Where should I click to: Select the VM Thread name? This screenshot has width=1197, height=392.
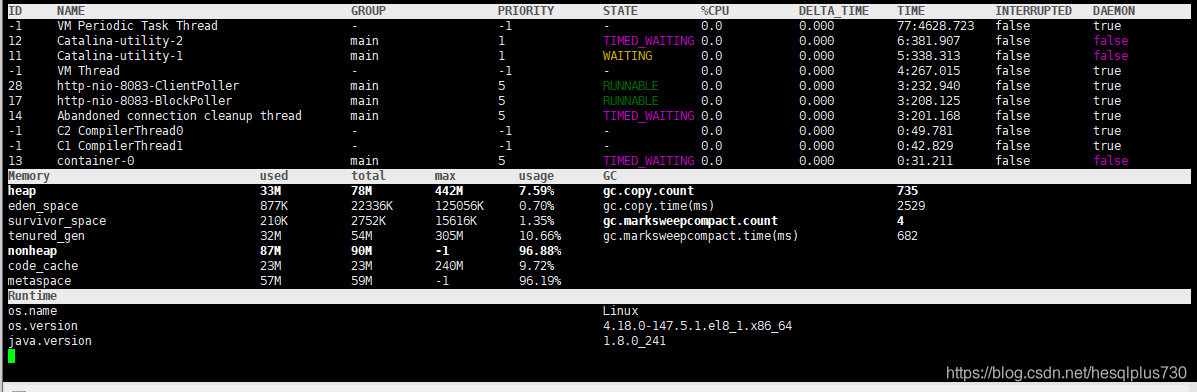click(x=88, y=71)
